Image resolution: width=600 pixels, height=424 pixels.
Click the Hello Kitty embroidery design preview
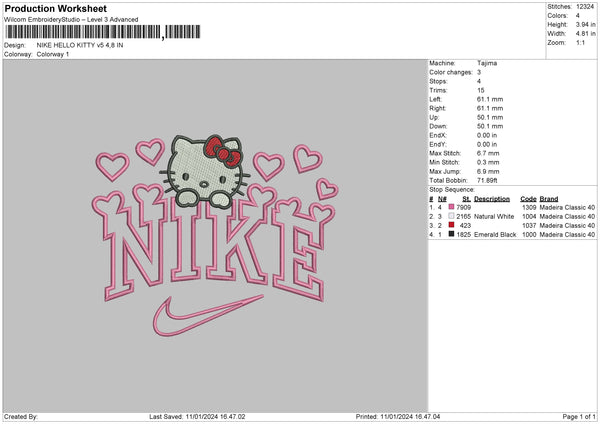click(215, 235)
